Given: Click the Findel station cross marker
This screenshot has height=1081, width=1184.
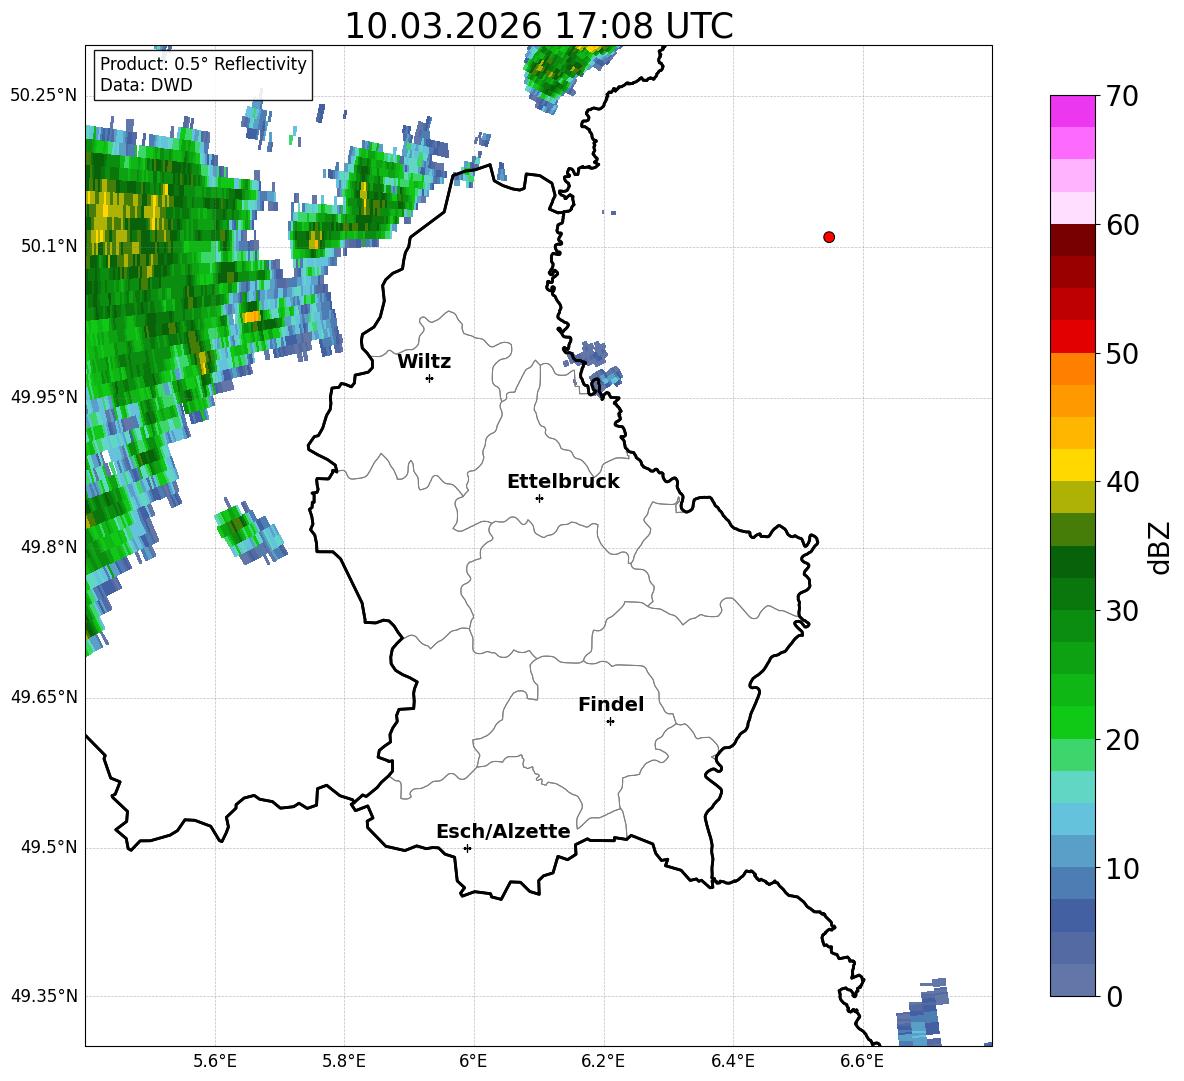Looking at the screenshot, I should 611,722.
